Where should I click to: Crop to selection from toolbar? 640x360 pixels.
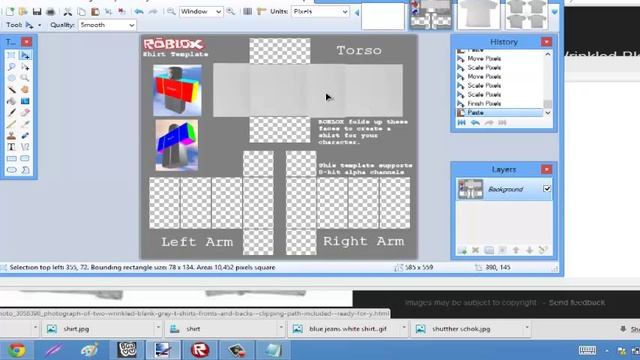tap(108, 11)
